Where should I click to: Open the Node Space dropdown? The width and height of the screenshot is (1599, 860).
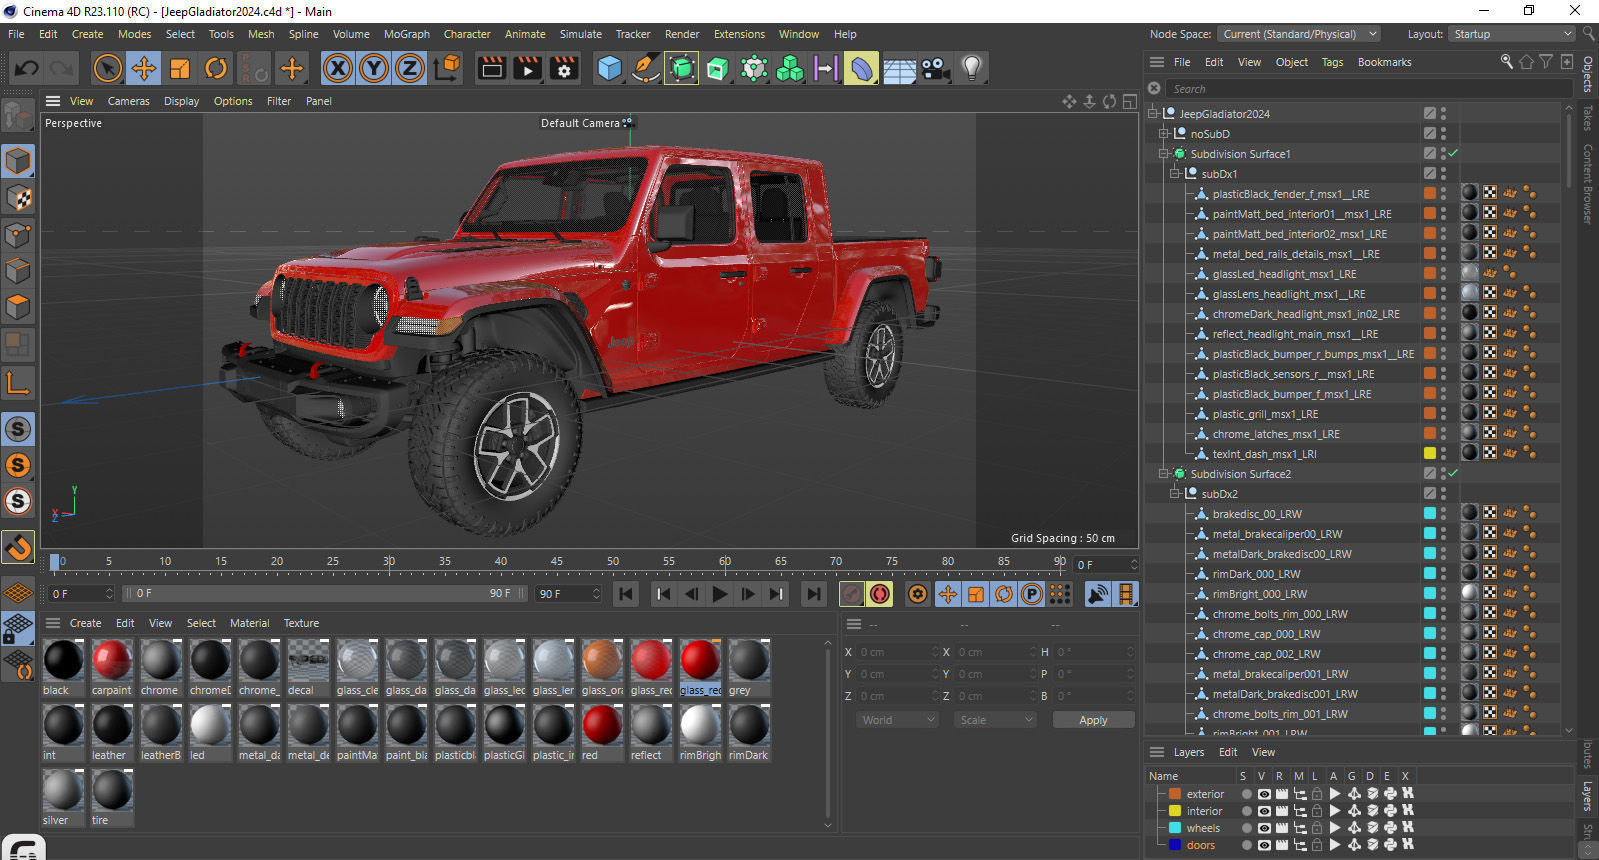click(1298, 34)
